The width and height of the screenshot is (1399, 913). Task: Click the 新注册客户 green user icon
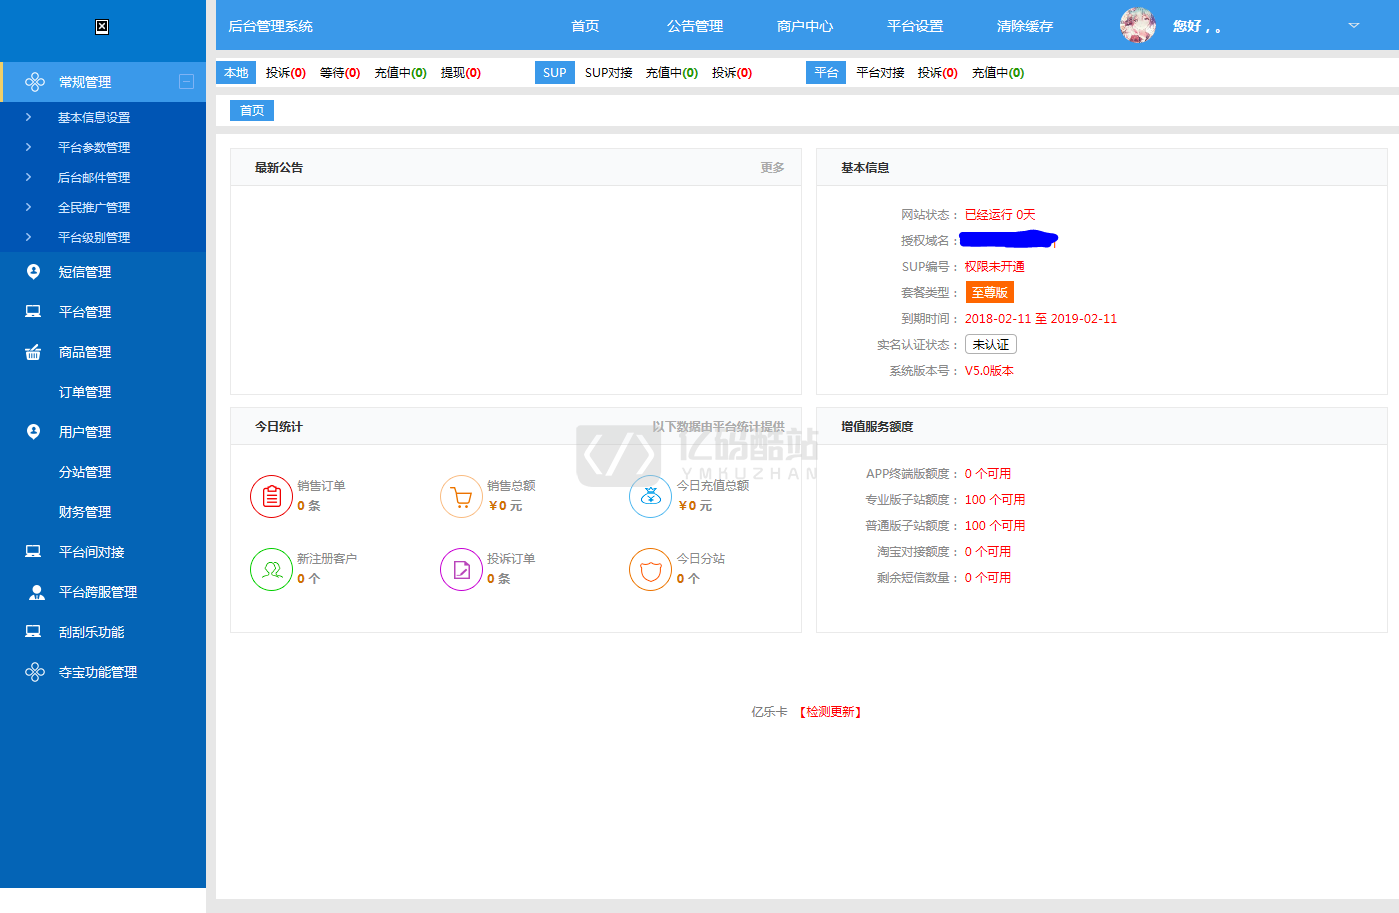pos(271,569)
